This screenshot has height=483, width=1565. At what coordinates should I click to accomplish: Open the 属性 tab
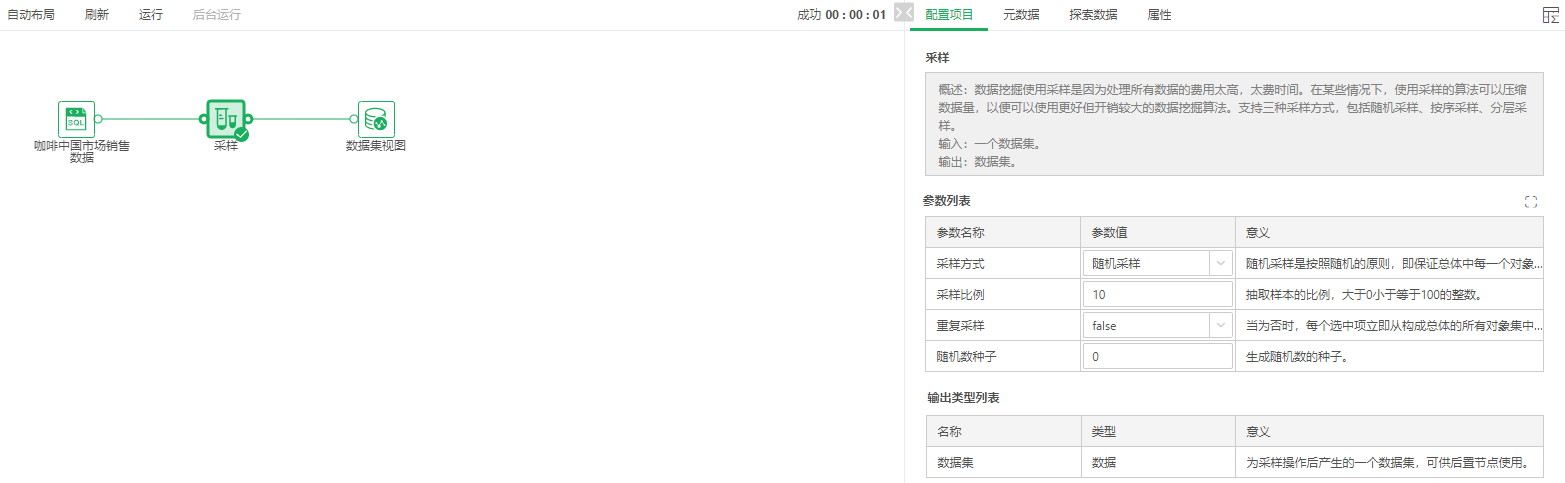click(x=1159, y=15)
